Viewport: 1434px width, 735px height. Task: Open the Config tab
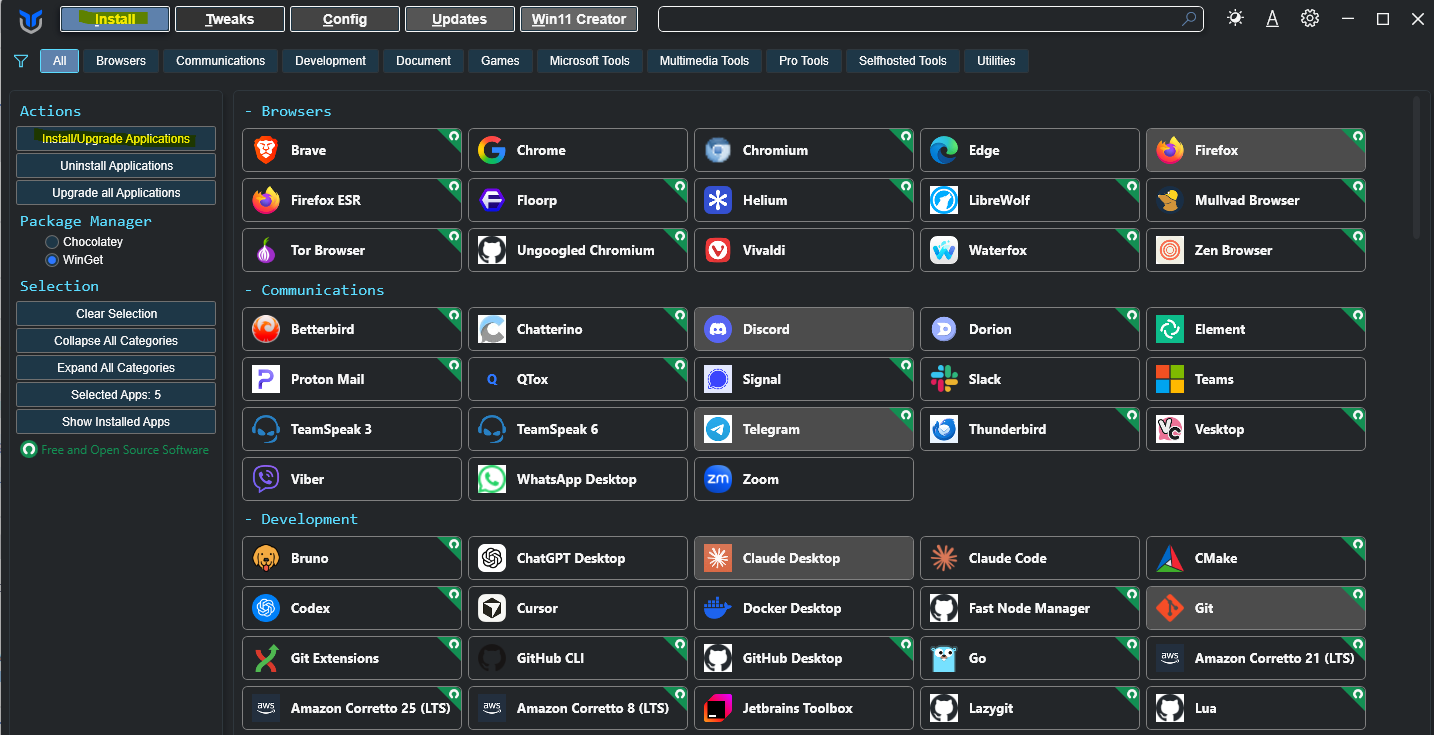[x=345, y=19]
